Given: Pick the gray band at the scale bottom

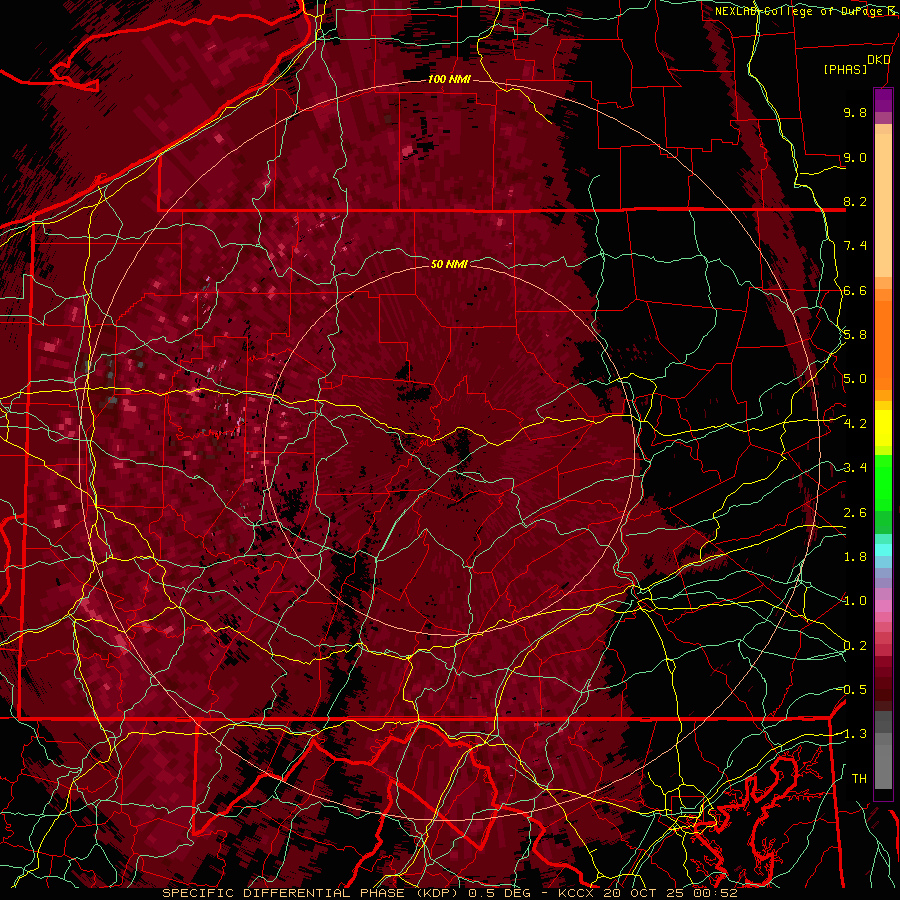Looking at the screenshot, I should [x=883, y=763].
